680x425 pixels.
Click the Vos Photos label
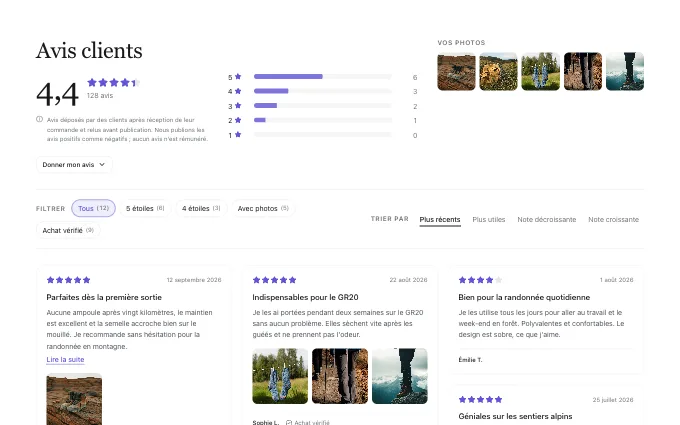click(x=461, y=42)
